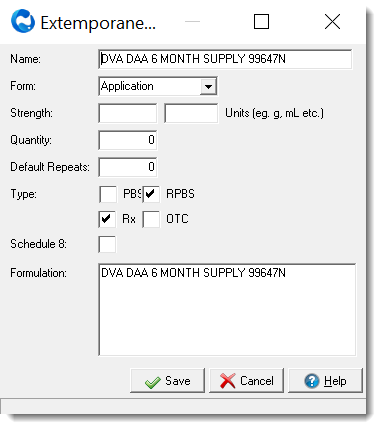Click the application logo in title bar

[23, 21]
